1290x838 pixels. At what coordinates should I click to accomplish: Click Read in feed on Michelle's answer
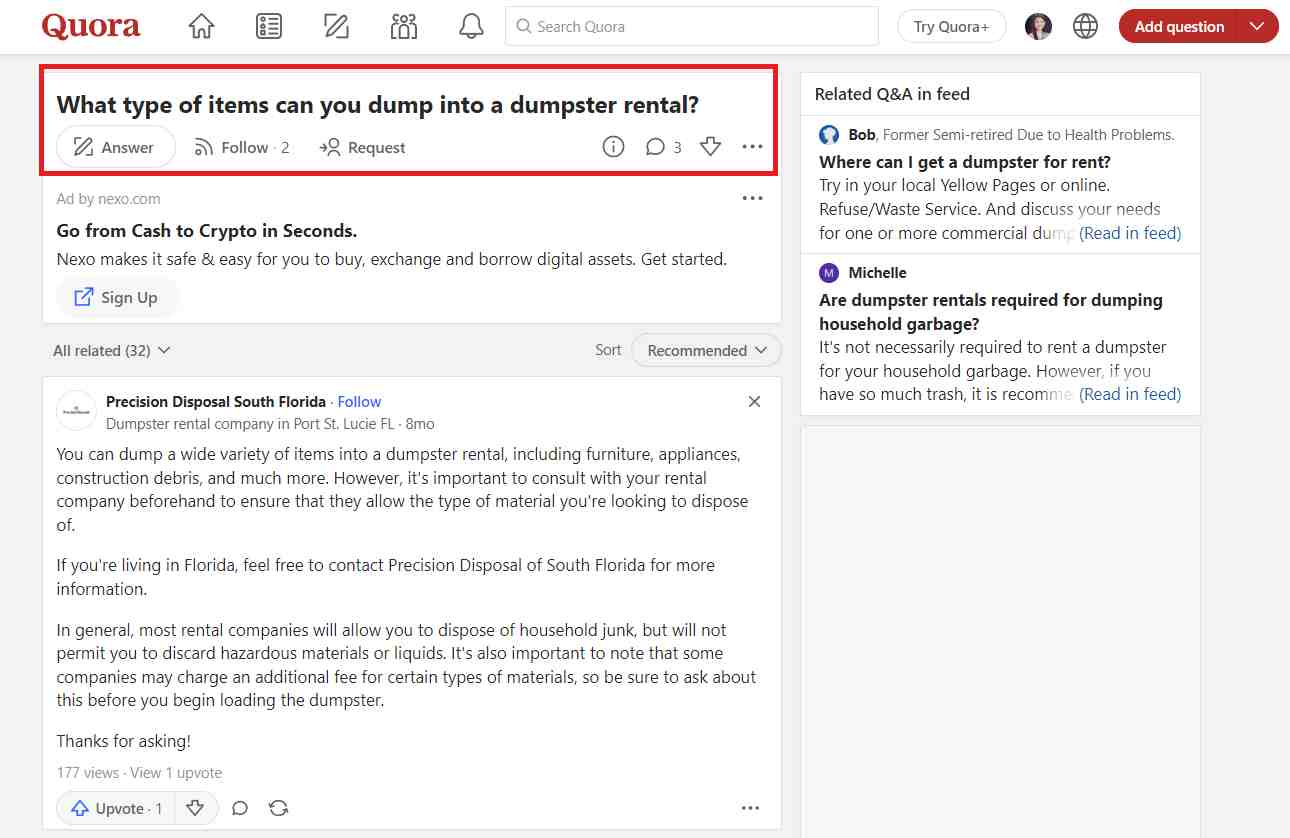[1130, 394]
